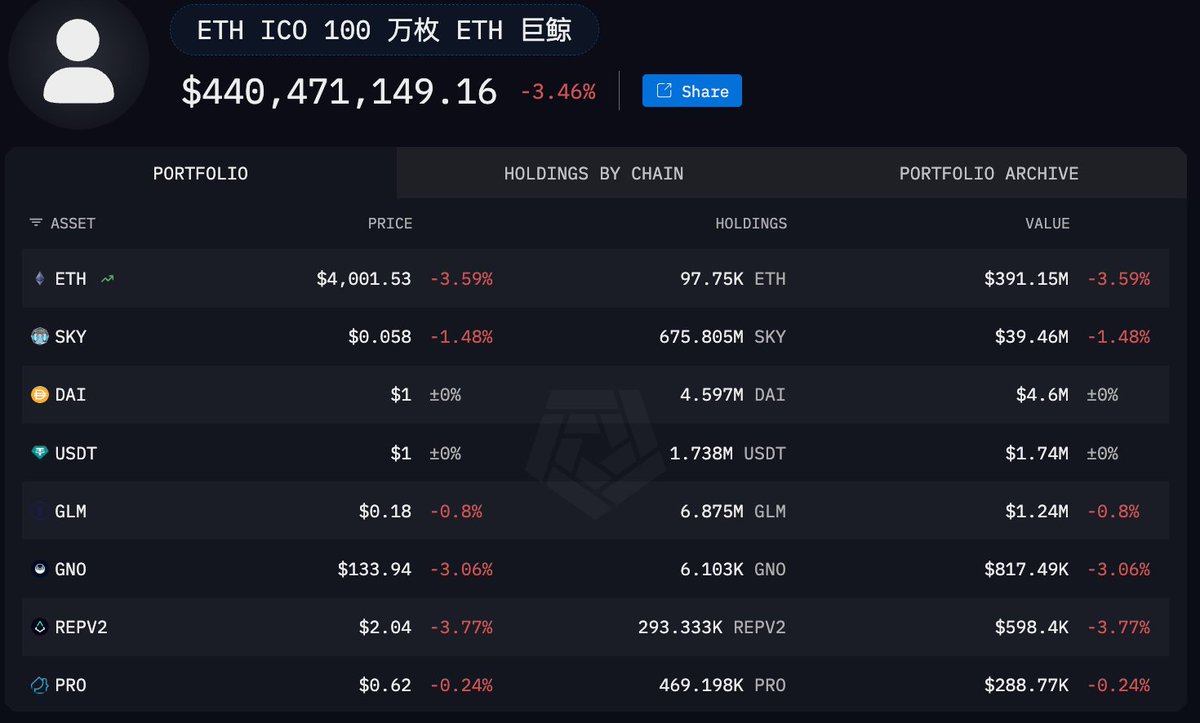Click the SKY token icon

40,337
